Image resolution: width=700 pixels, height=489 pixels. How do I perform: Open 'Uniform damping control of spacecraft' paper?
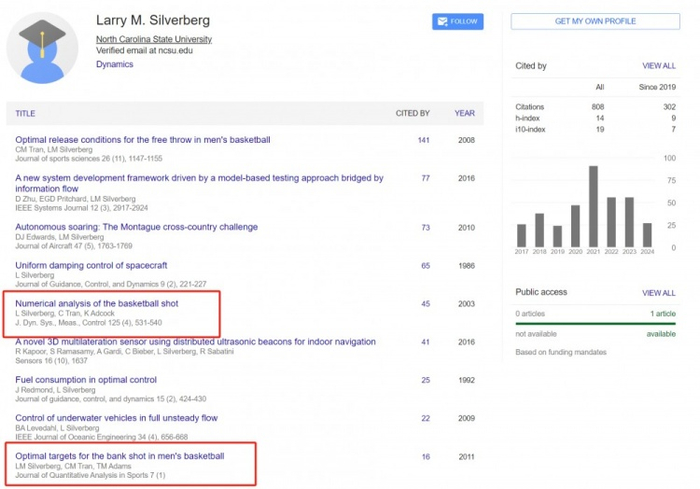[91, 265]
